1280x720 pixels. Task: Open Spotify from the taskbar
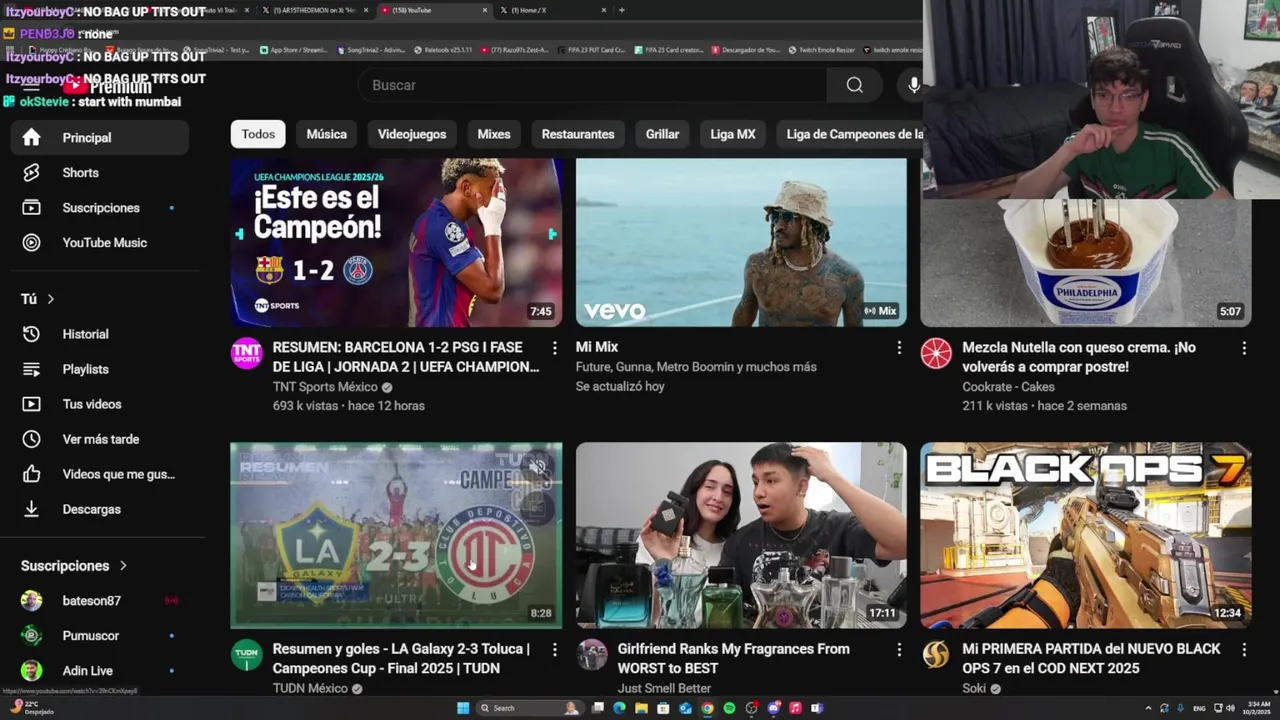pyautogui.click(x=729, y=708)
